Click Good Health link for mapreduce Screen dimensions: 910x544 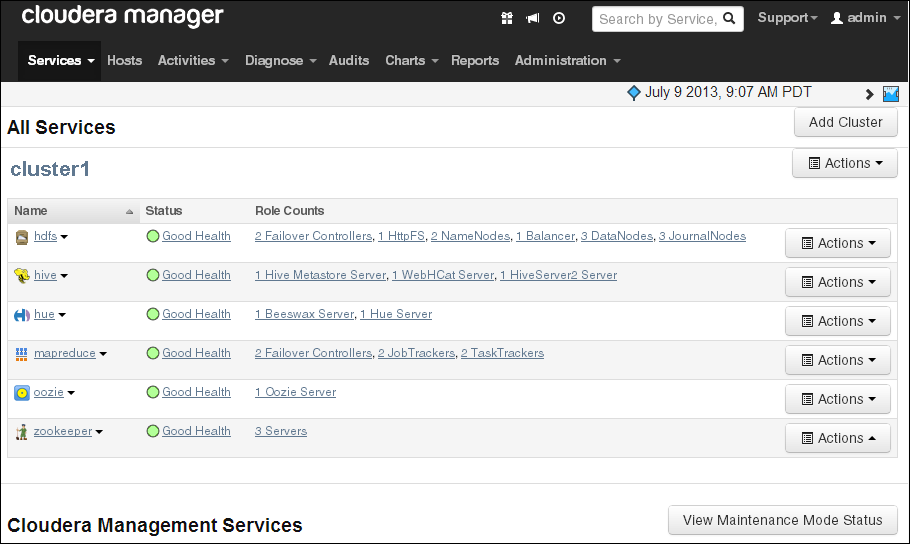[x=196, y=353]
